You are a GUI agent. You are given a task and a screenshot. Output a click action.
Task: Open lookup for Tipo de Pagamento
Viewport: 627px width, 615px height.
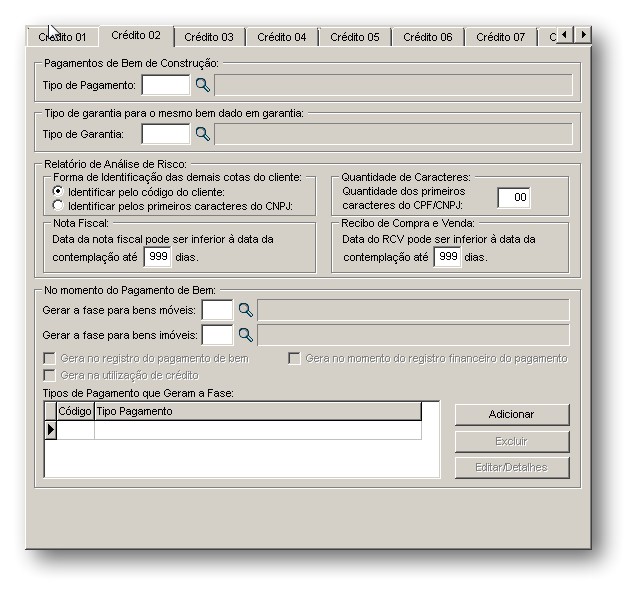click(x=203, y=85)
